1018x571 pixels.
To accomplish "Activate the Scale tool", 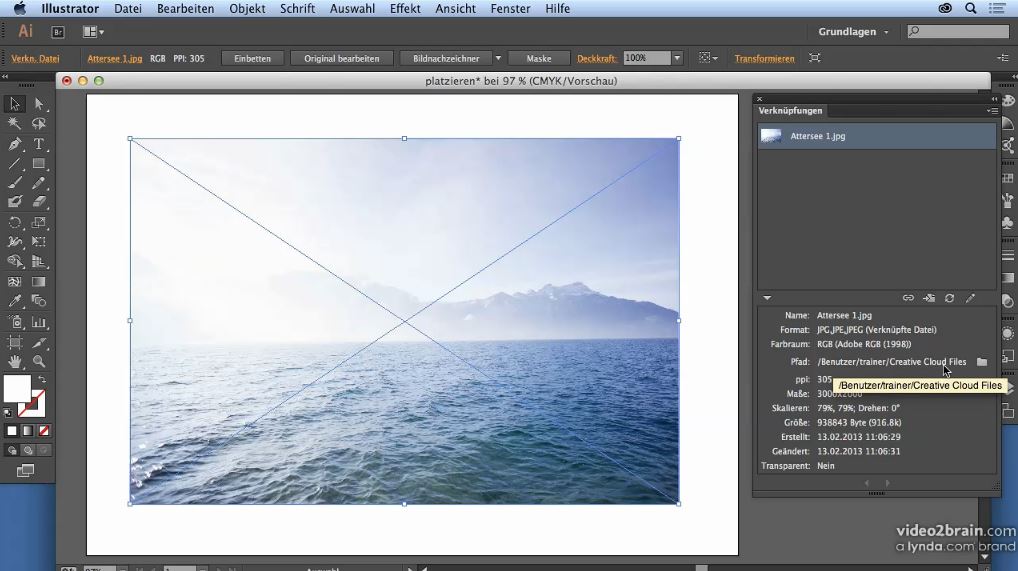I will tap(39, 223).
